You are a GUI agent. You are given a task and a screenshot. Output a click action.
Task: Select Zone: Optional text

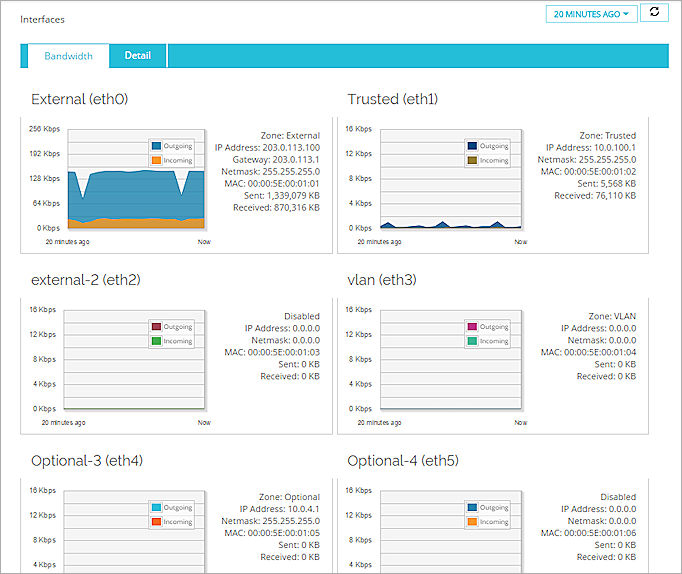pyautogui.click(x=289, y=497)
